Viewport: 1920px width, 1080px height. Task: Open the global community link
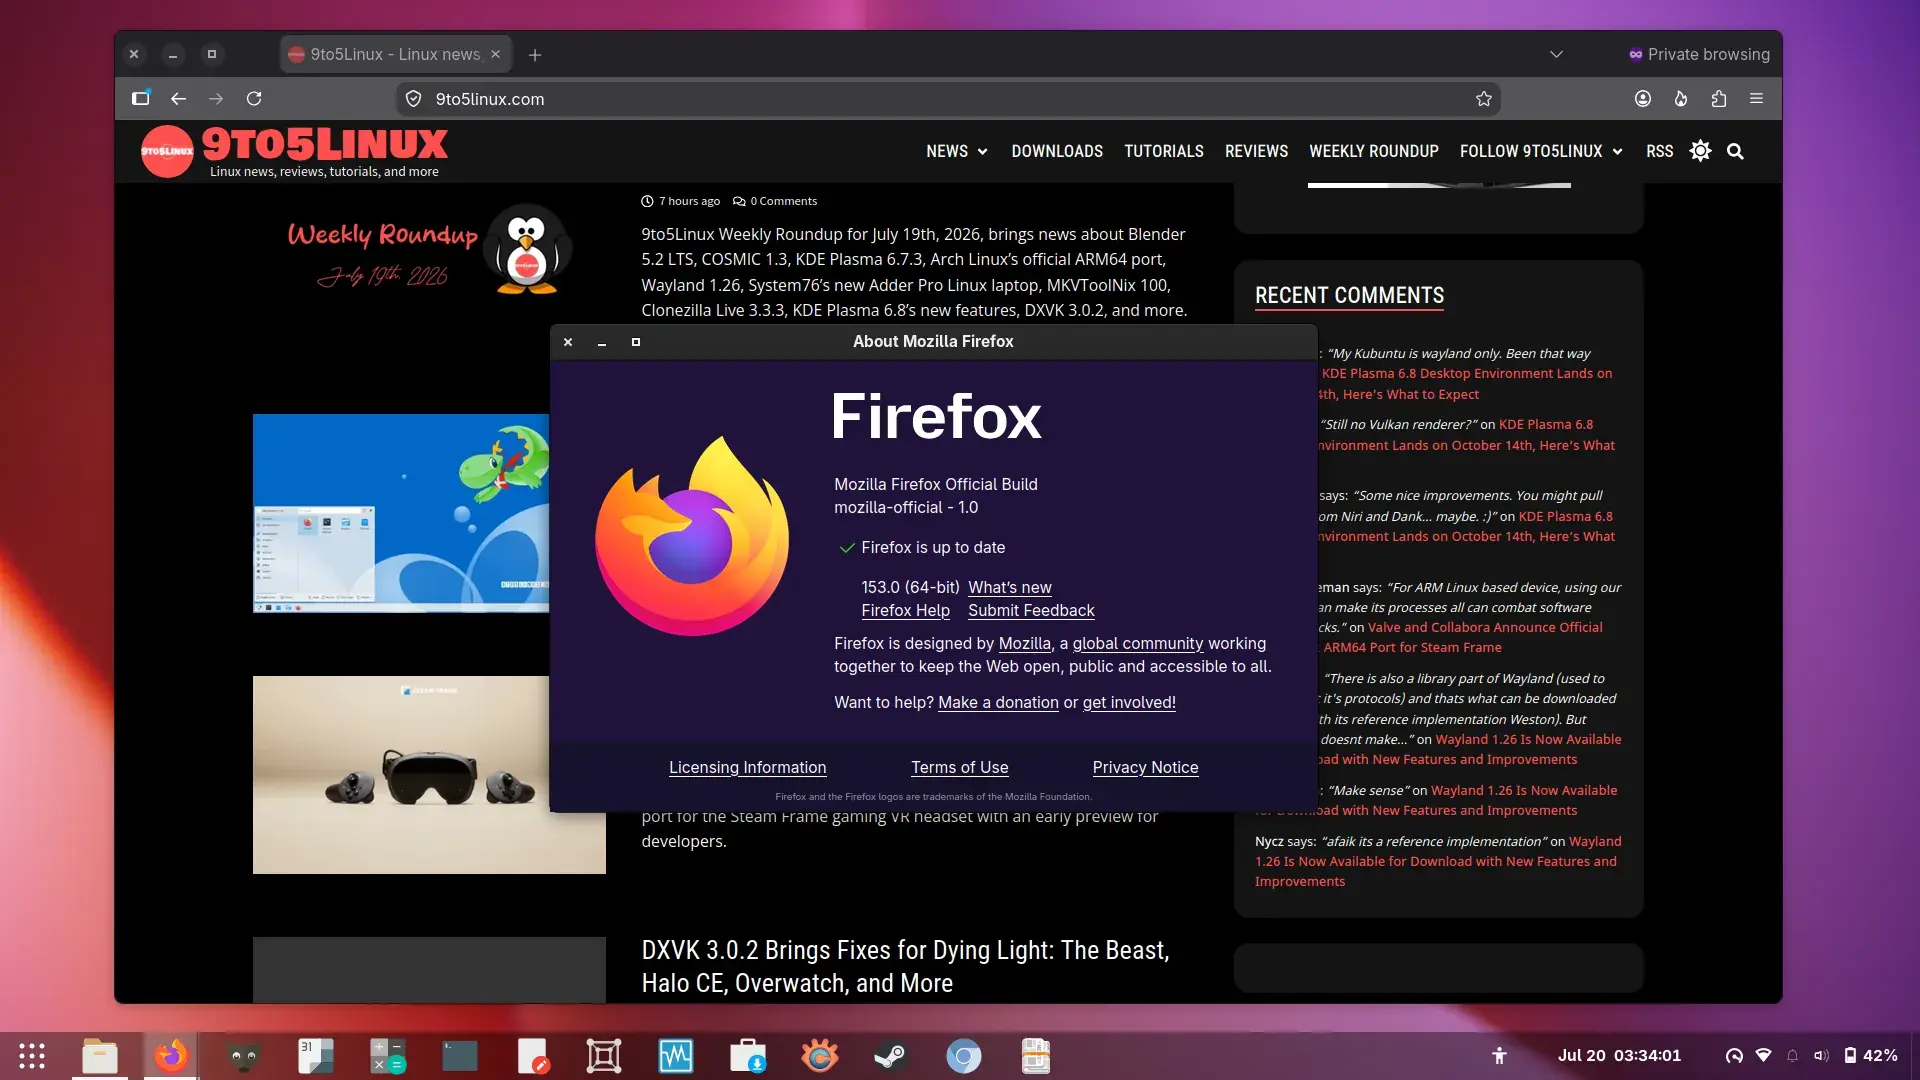[1137, 643]
